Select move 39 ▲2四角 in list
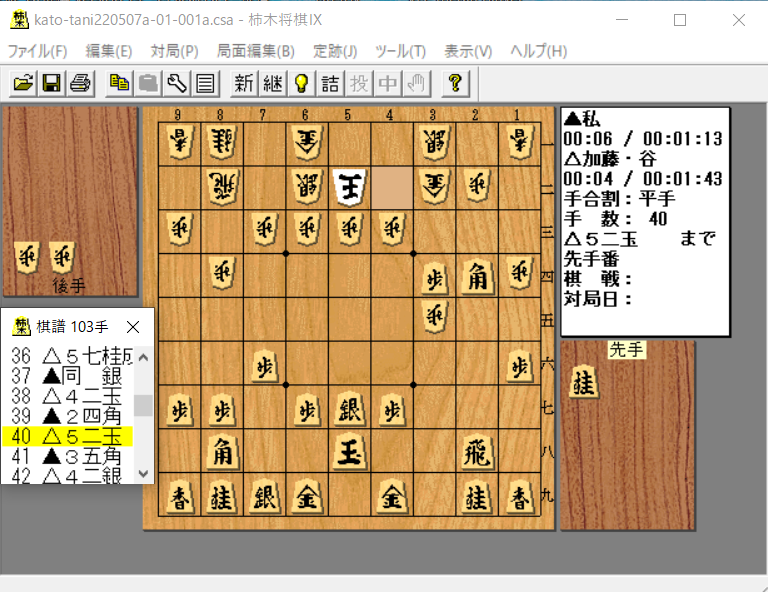Screen dimensions: 768x592 [68, 416]
